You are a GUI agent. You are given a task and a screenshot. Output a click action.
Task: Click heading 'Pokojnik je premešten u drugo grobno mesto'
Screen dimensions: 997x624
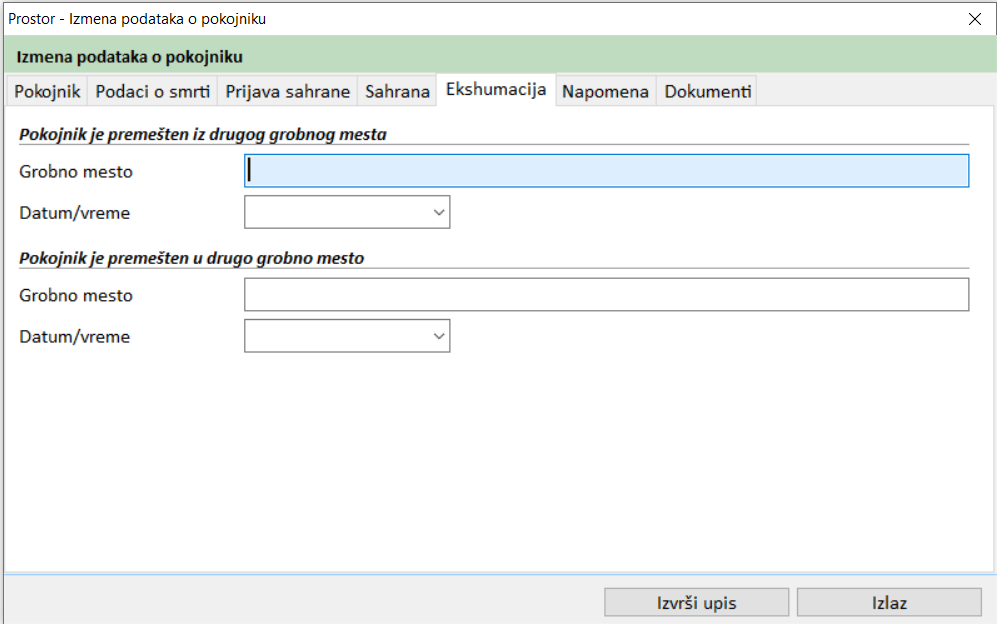pos(191,258)
